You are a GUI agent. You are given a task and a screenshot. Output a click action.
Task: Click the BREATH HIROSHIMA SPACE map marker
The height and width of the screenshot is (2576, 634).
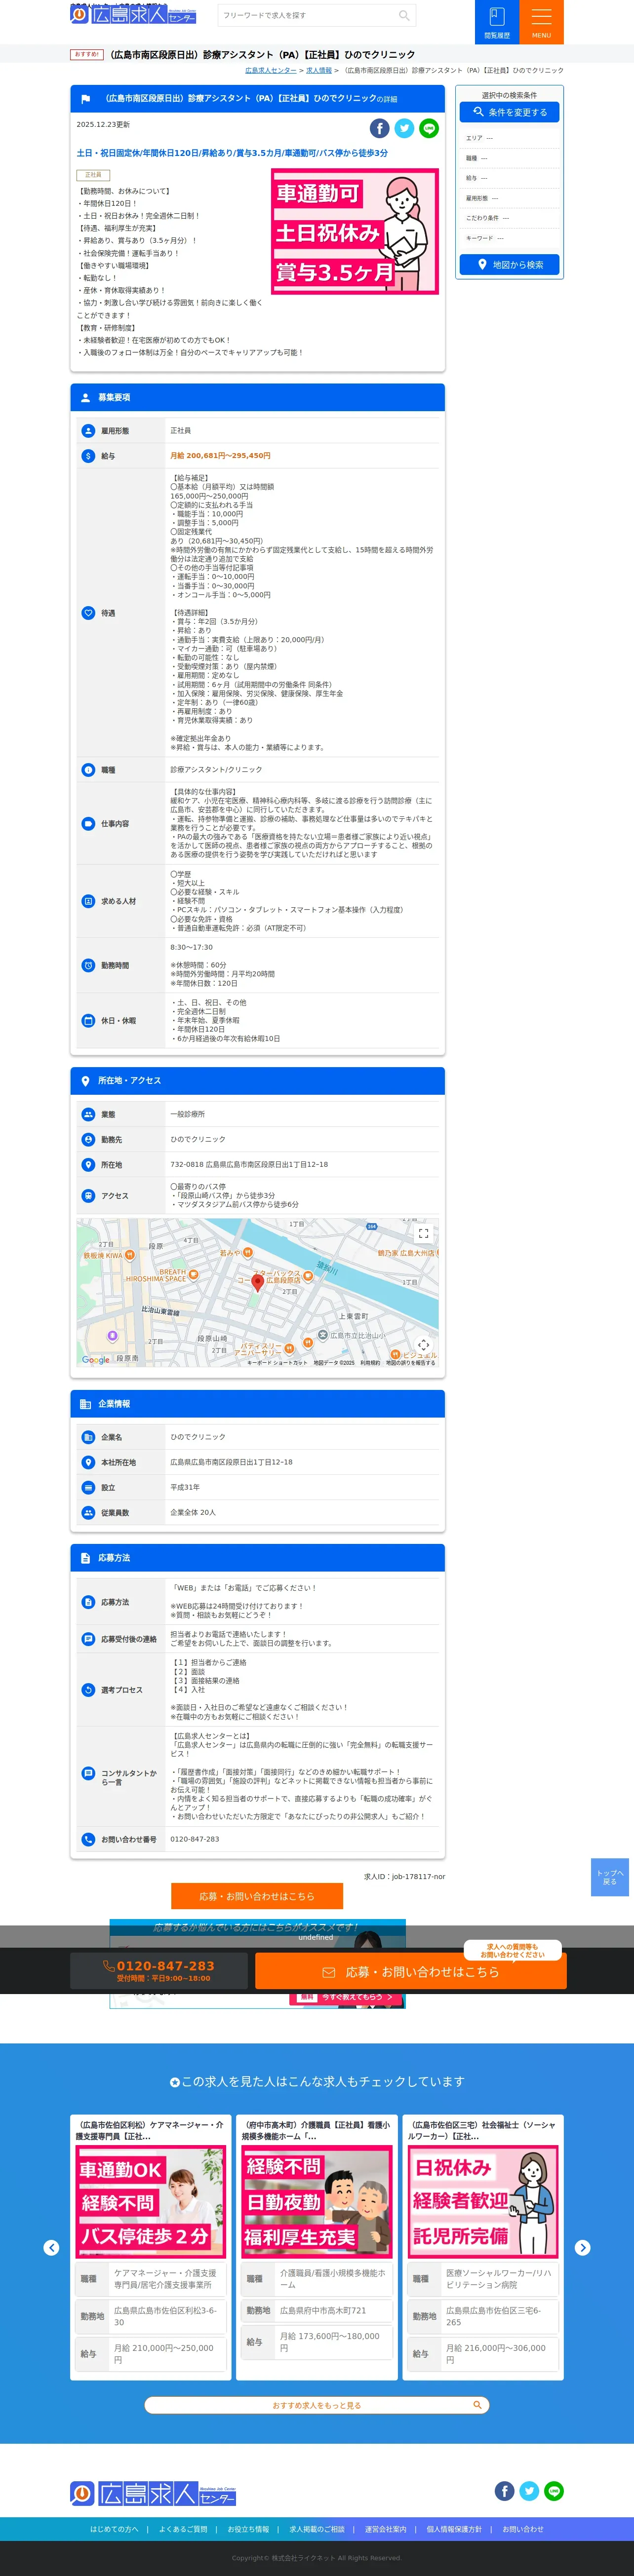[194, 1275]
